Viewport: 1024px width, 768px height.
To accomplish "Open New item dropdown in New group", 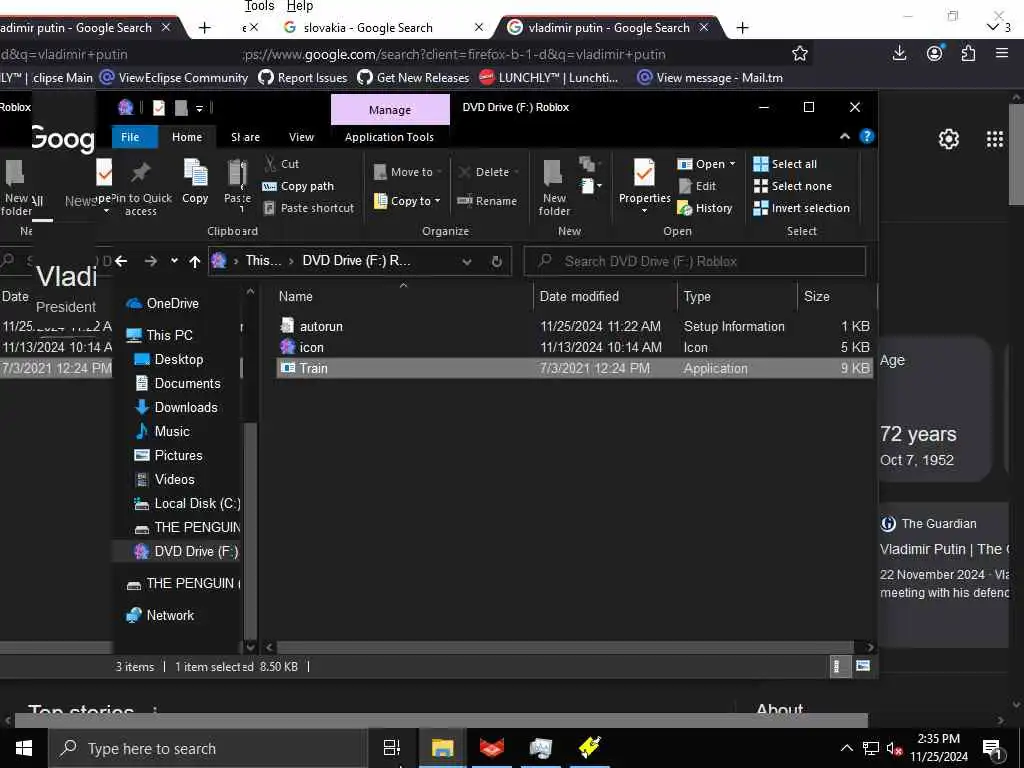I will [590, 185].
